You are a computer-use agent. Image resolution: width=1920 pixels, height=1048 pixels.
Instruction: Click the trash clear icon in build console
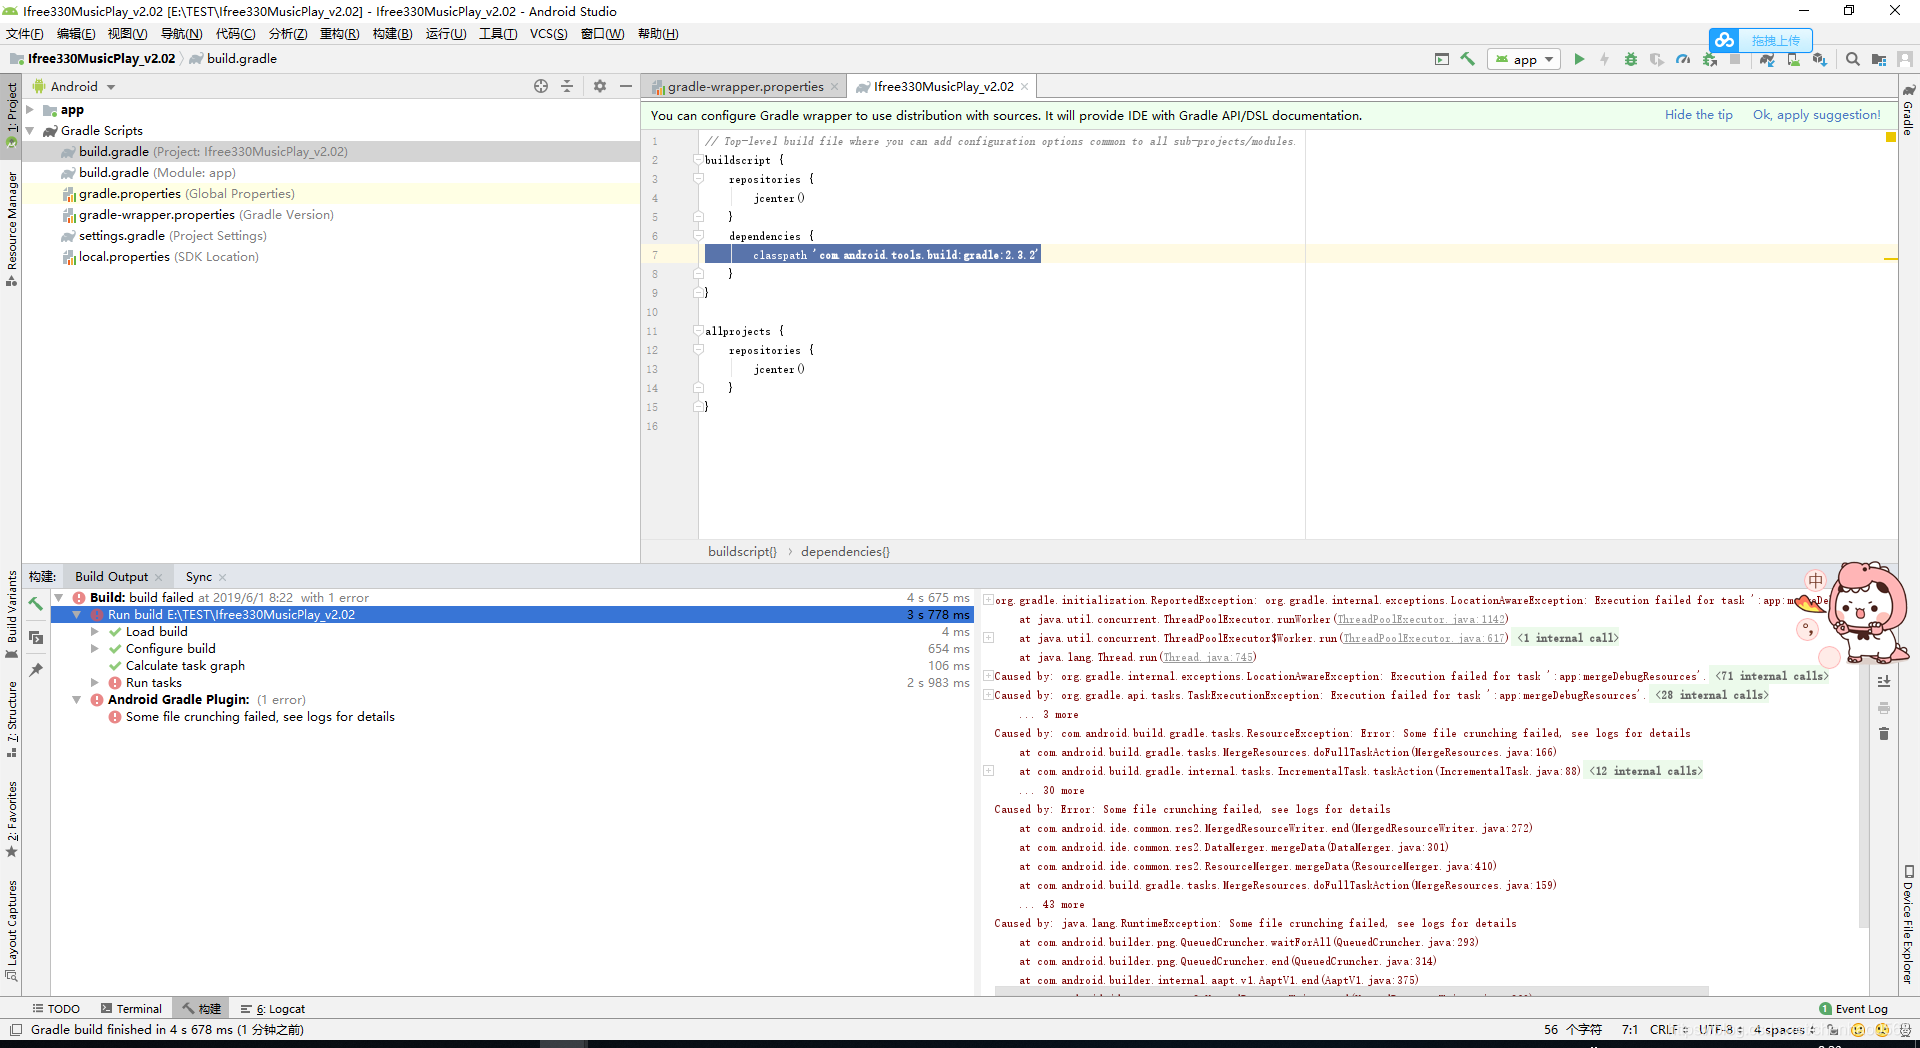tap(1884, 734)
